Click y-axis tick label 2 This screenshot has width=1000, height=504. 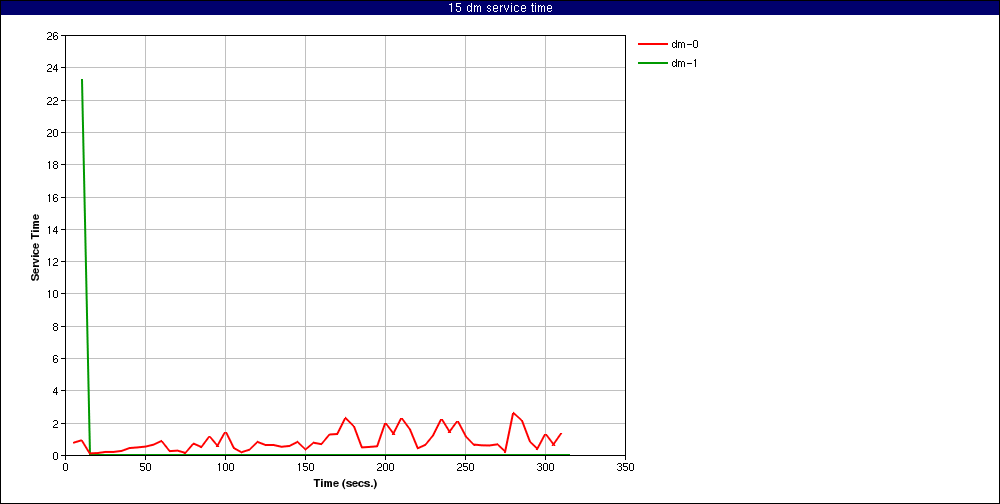click(55, 423)
